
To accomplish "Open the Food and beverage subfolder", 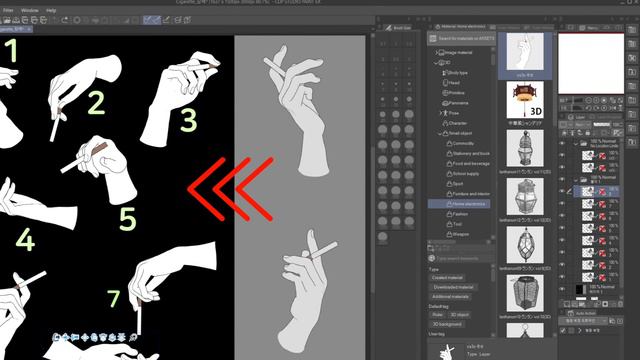I will [x=468, y=163].
